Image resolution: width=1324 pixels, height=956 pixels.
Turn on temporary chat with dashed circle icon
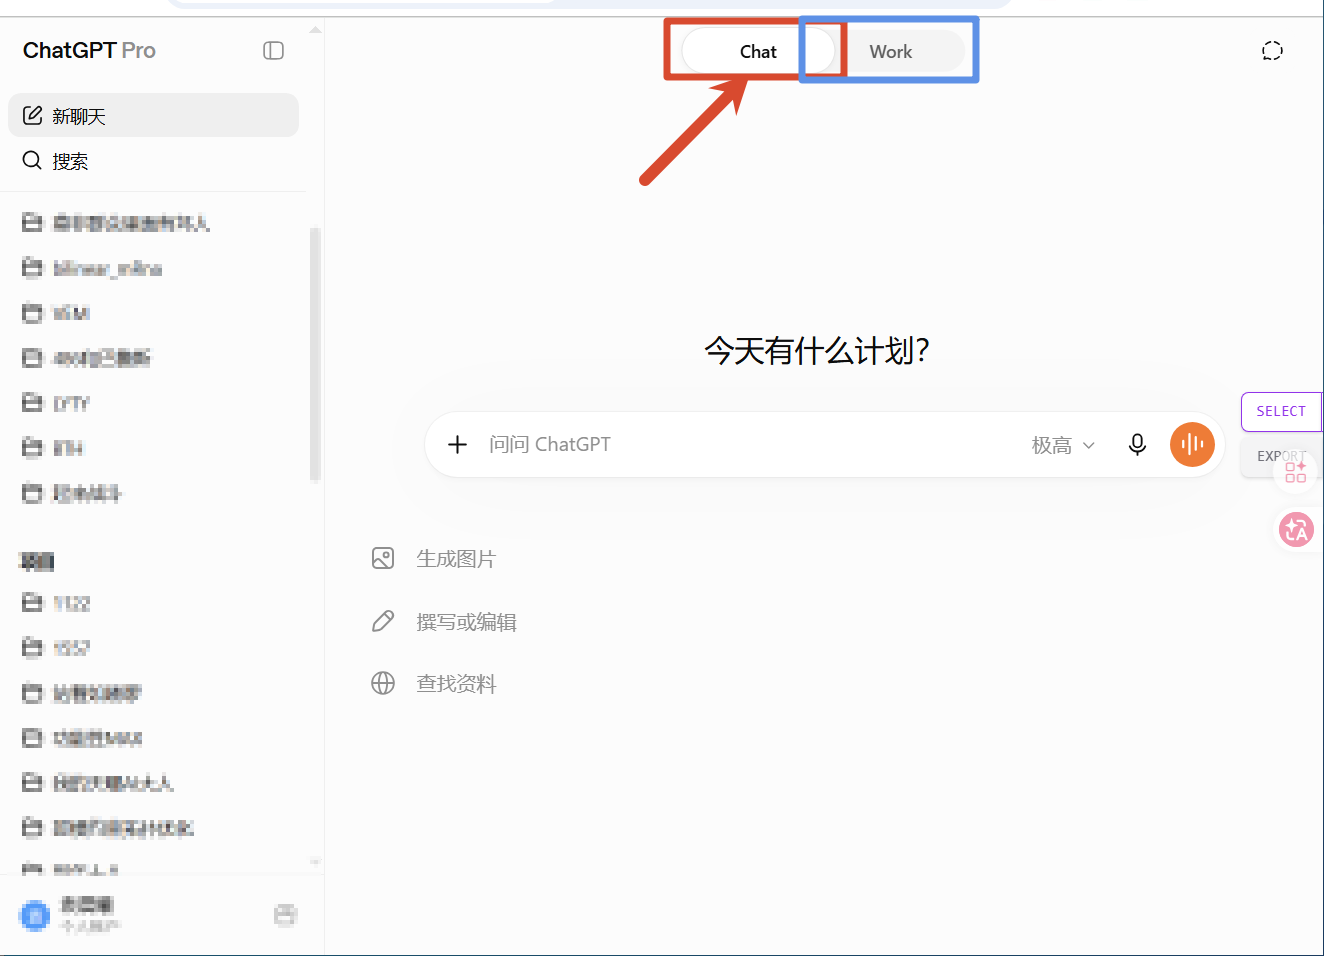point(1272,51)
